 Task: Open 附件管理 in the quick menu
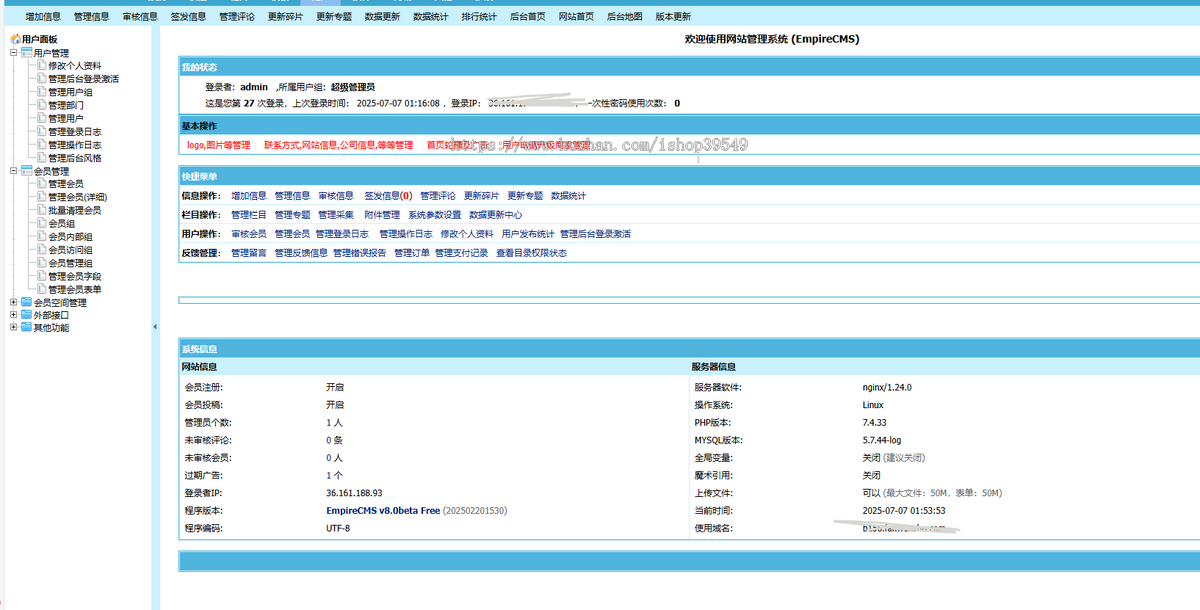point(382,215)
